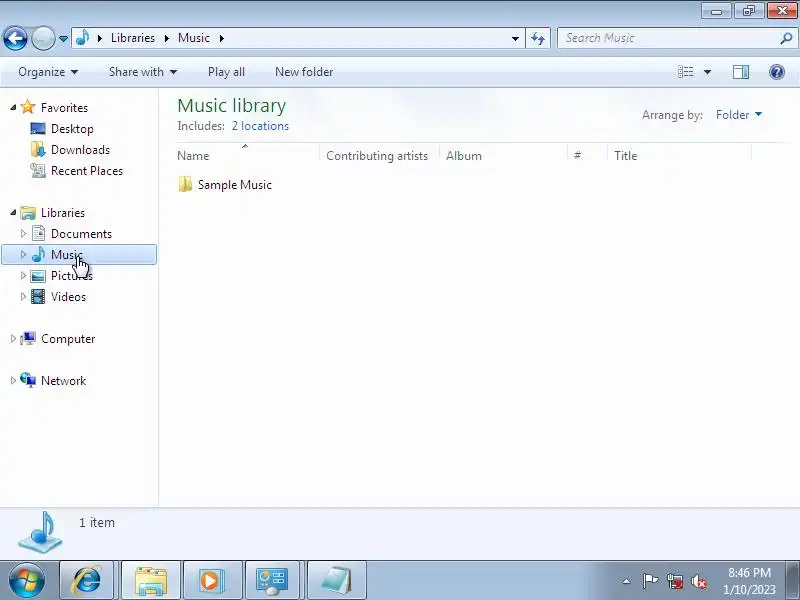Open the address bar history dropdown
This screenshot has height=600, width=800.
pos(515,38)
